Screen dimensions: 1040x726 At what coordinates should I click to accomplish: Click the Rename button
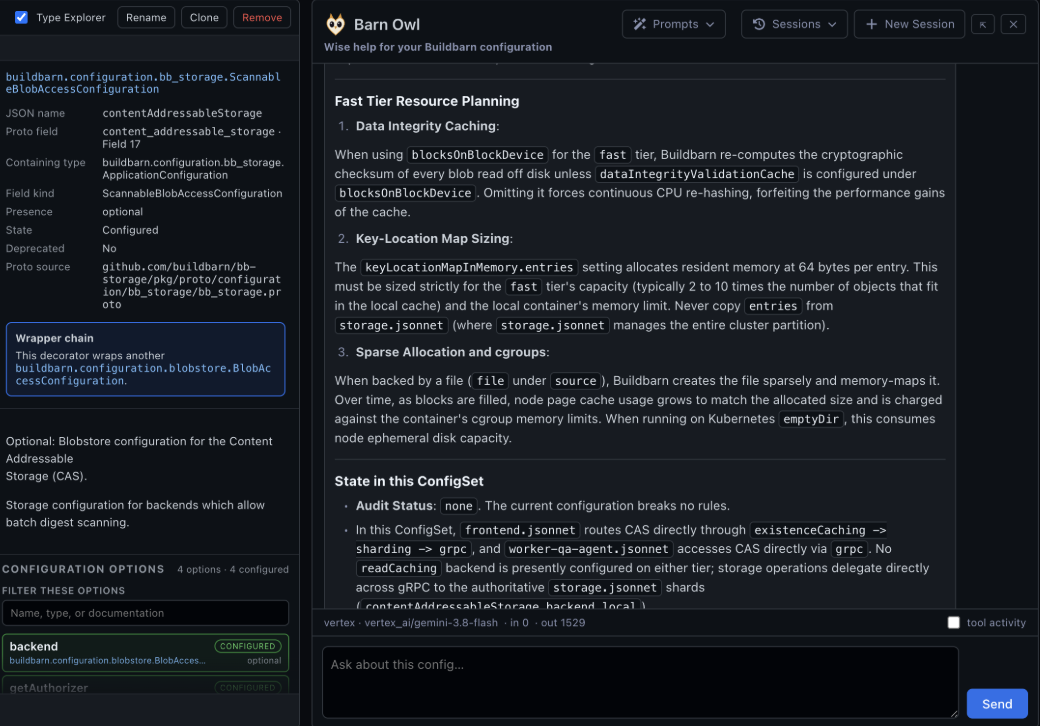click(146, 17)
